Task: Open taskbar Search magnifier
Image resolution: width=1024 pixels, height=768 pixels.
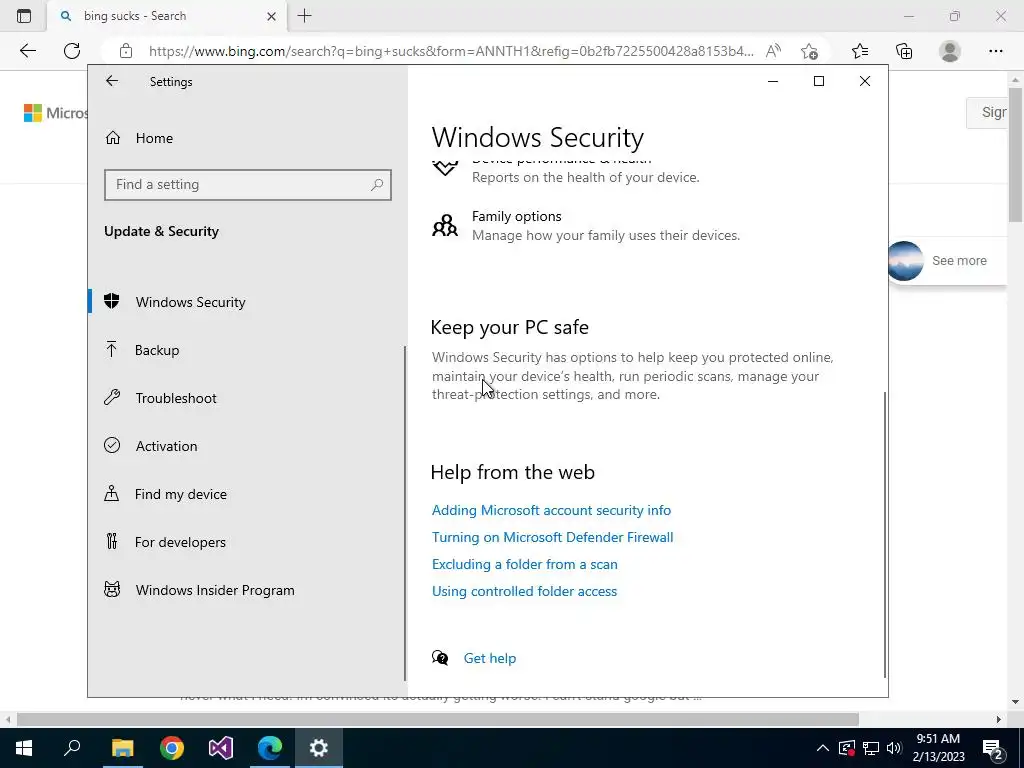Action: point(72,748)
